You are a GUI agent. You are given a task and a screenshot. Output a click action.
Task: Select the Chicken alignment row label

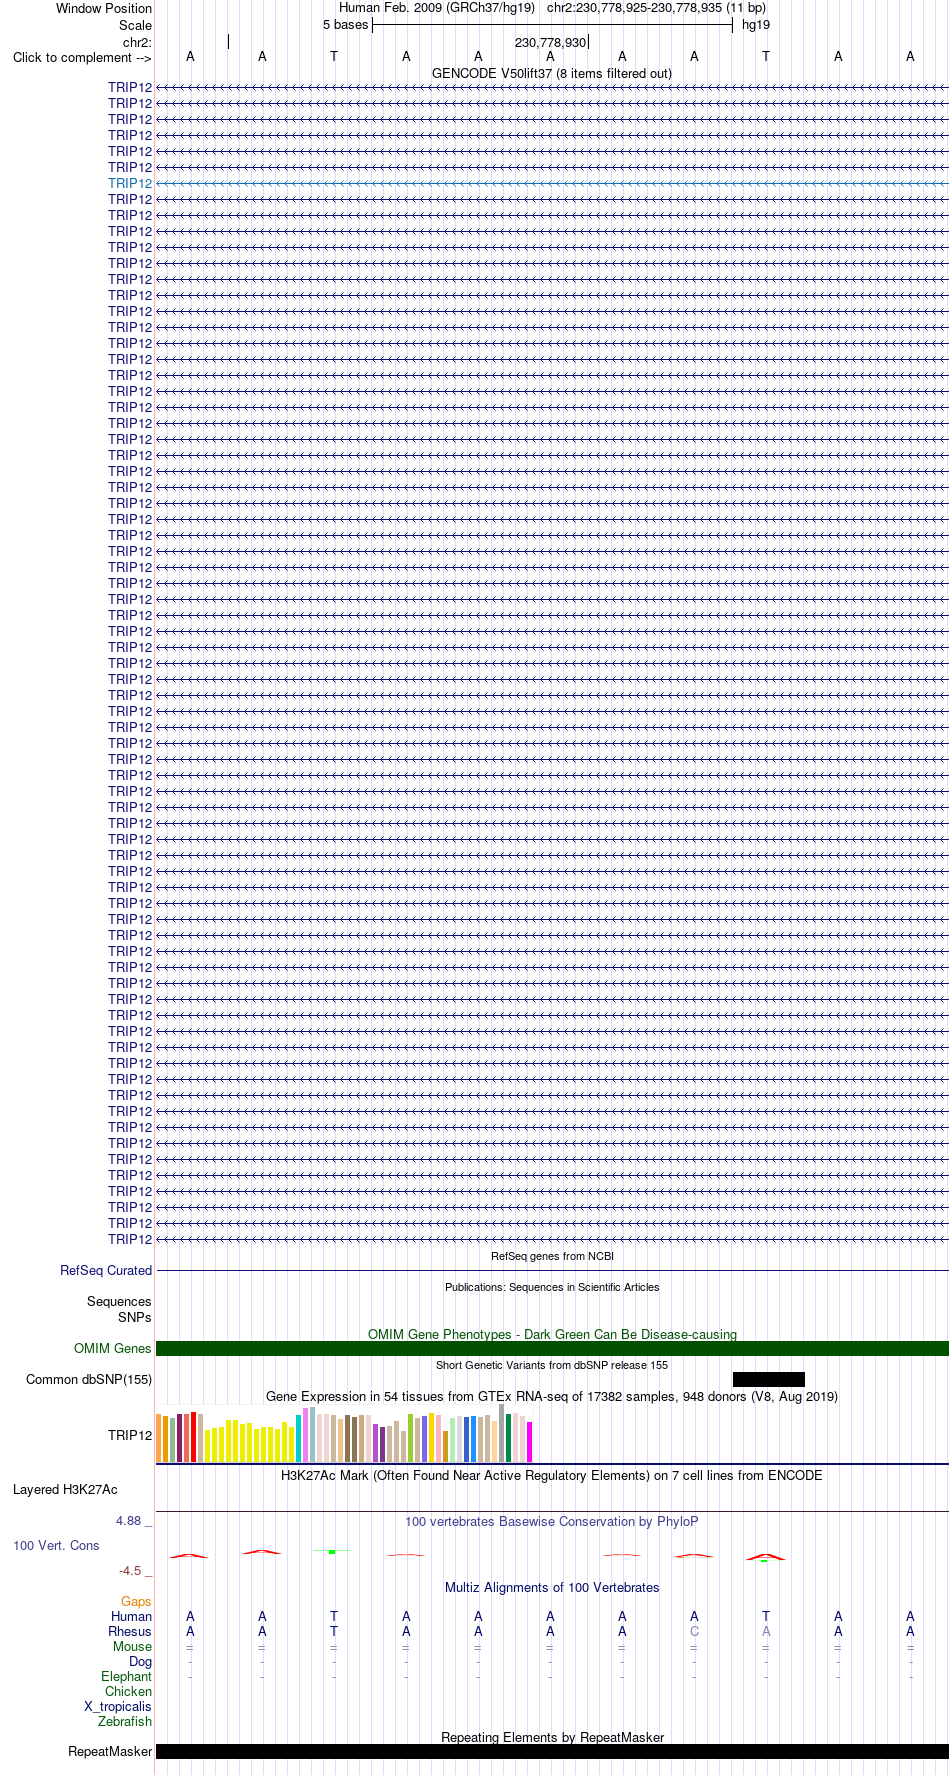pyautogui.click(x=129, y=1692)
